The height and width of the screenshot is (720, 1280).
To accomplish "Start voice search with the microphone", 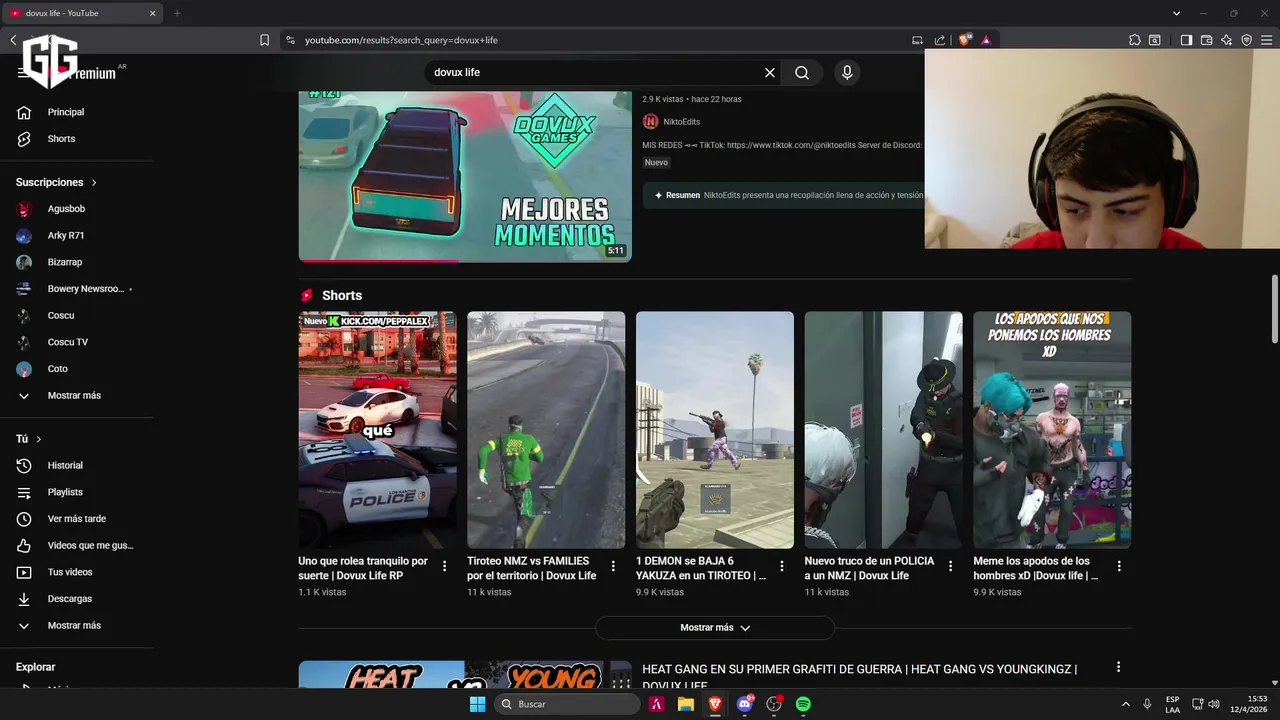I will (847, 72).
